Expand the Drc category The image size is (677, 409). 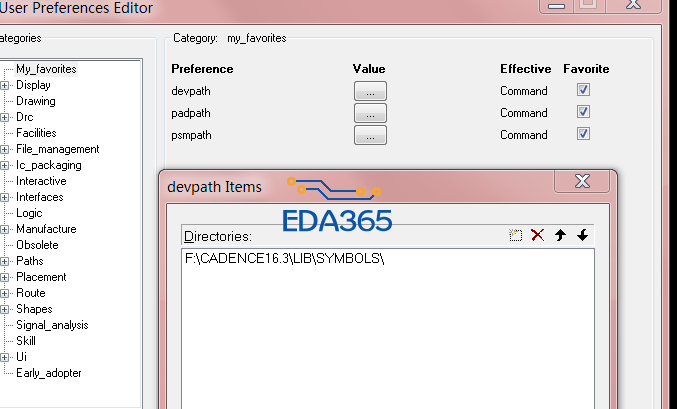click(4, 117)
